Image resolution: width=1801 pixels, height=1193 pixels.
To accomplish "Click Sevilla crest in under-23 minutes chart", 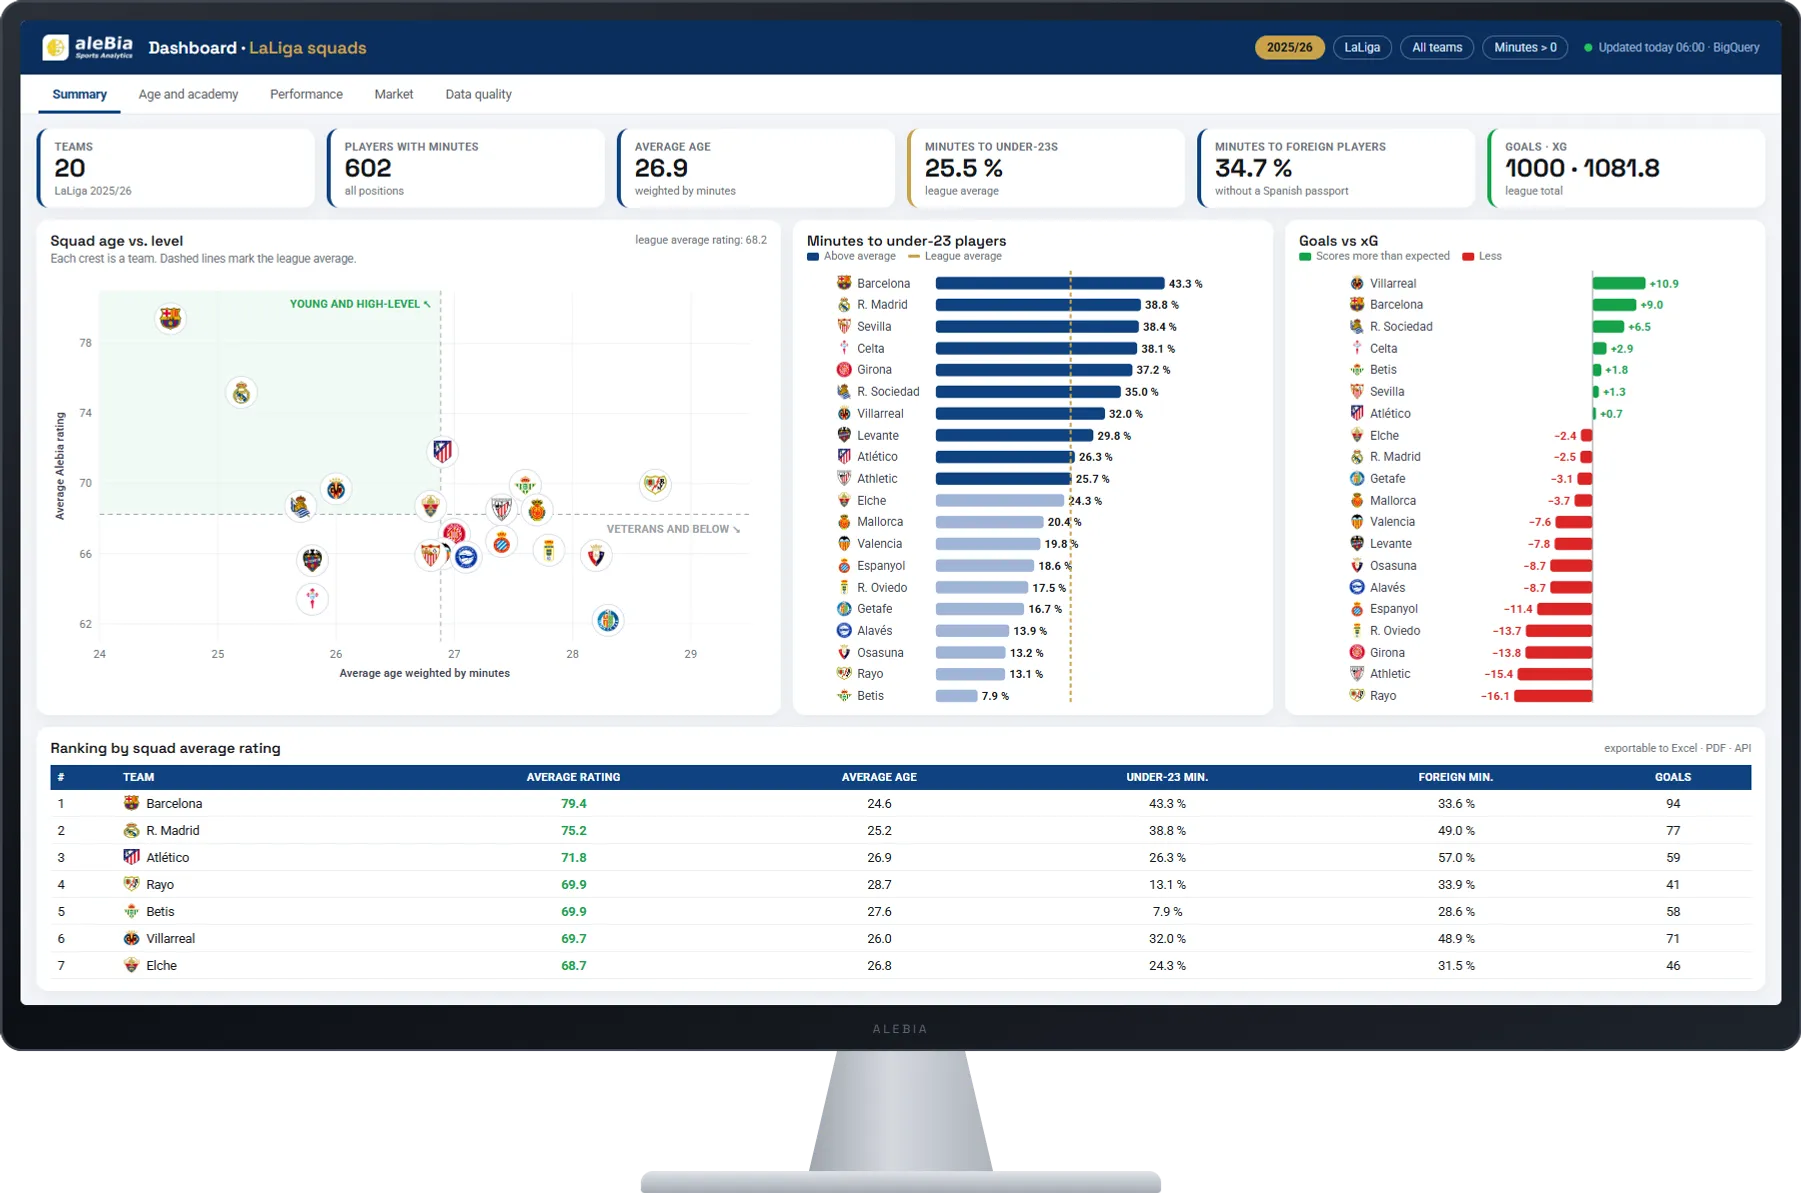I will coord(844,326).
